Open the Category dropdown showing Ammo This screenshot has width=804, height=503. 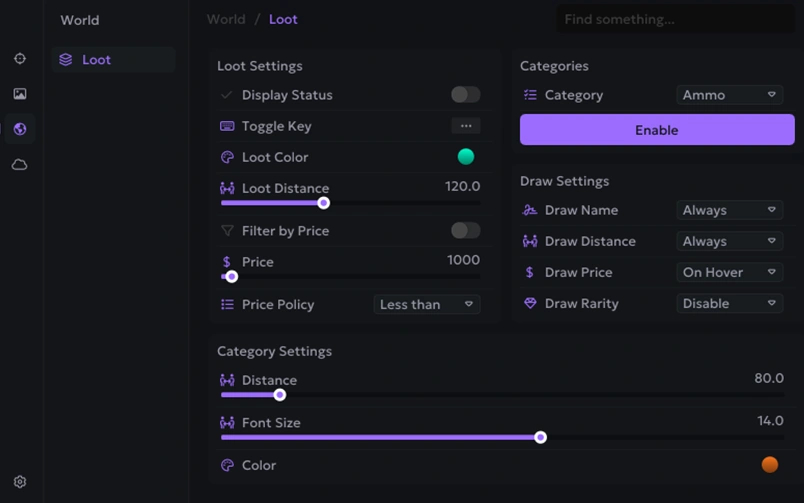click(729, 95)
